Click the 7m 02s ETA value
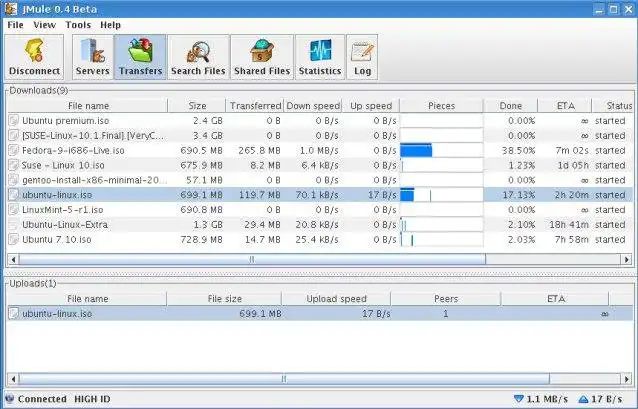The height and width of the screenshot is (409, 638). [x=572, y=151]
